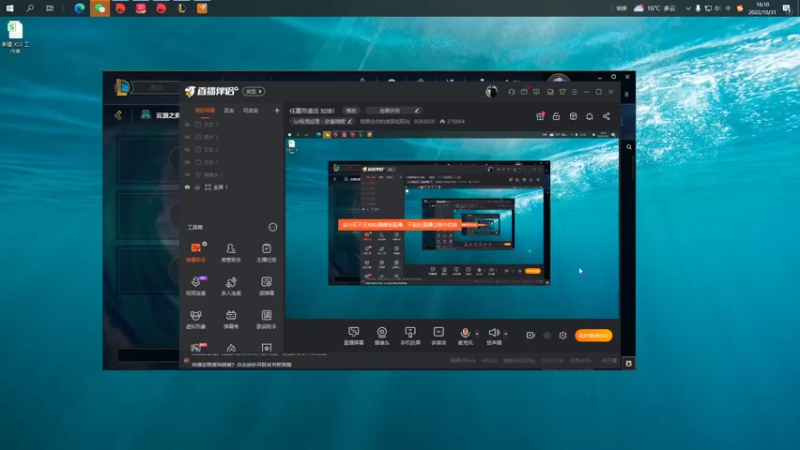
Task: Open the 弹幕助手 danmaku assistant tool
Action: [196, 253]
